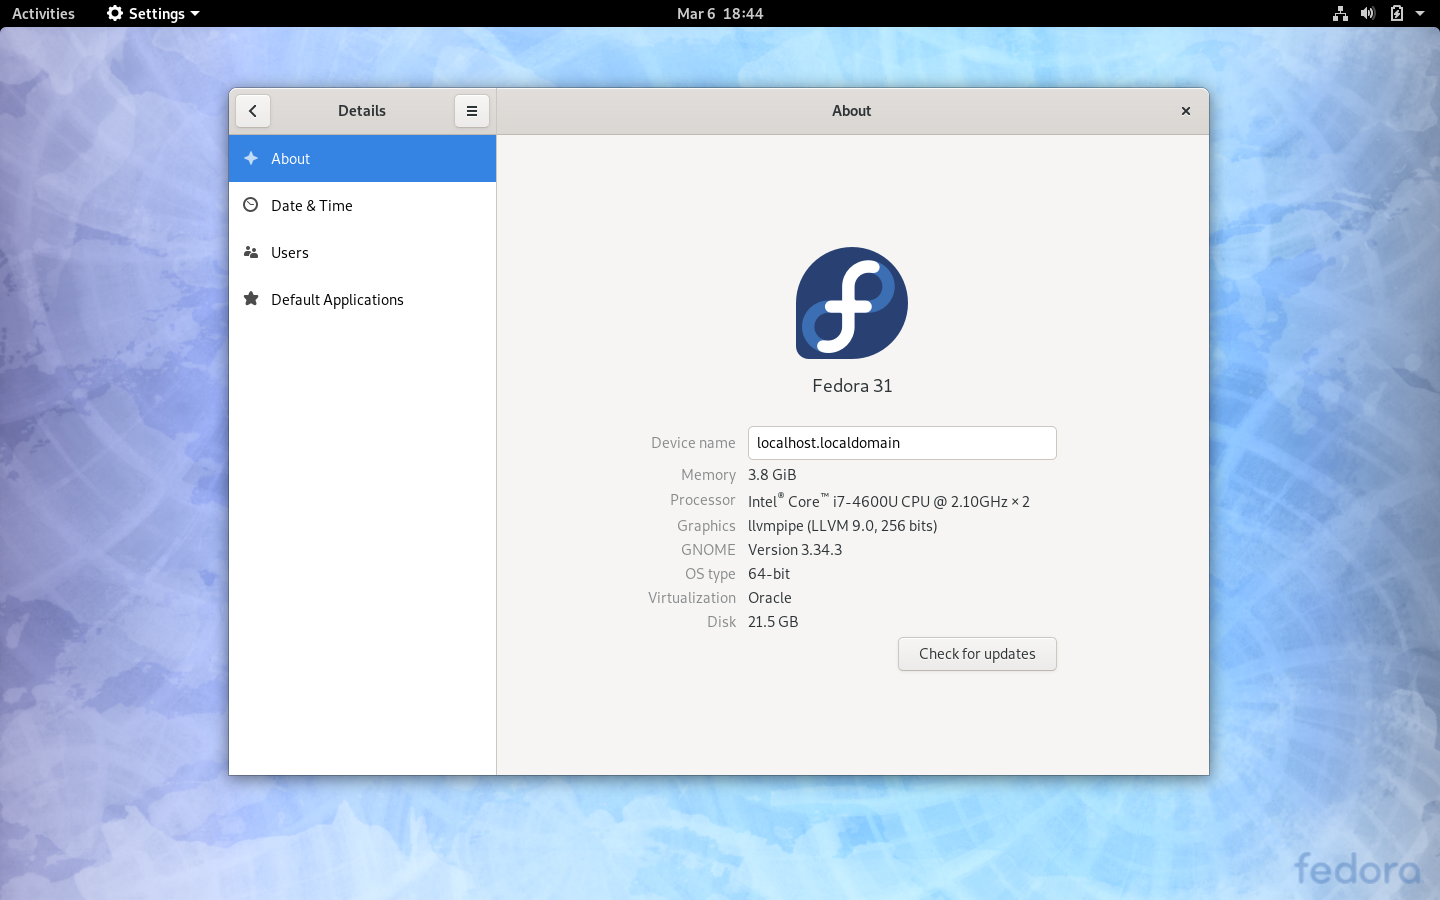Click the Default Applications star icon
This screenshot has height=900, width=1440.
[251, 299]
